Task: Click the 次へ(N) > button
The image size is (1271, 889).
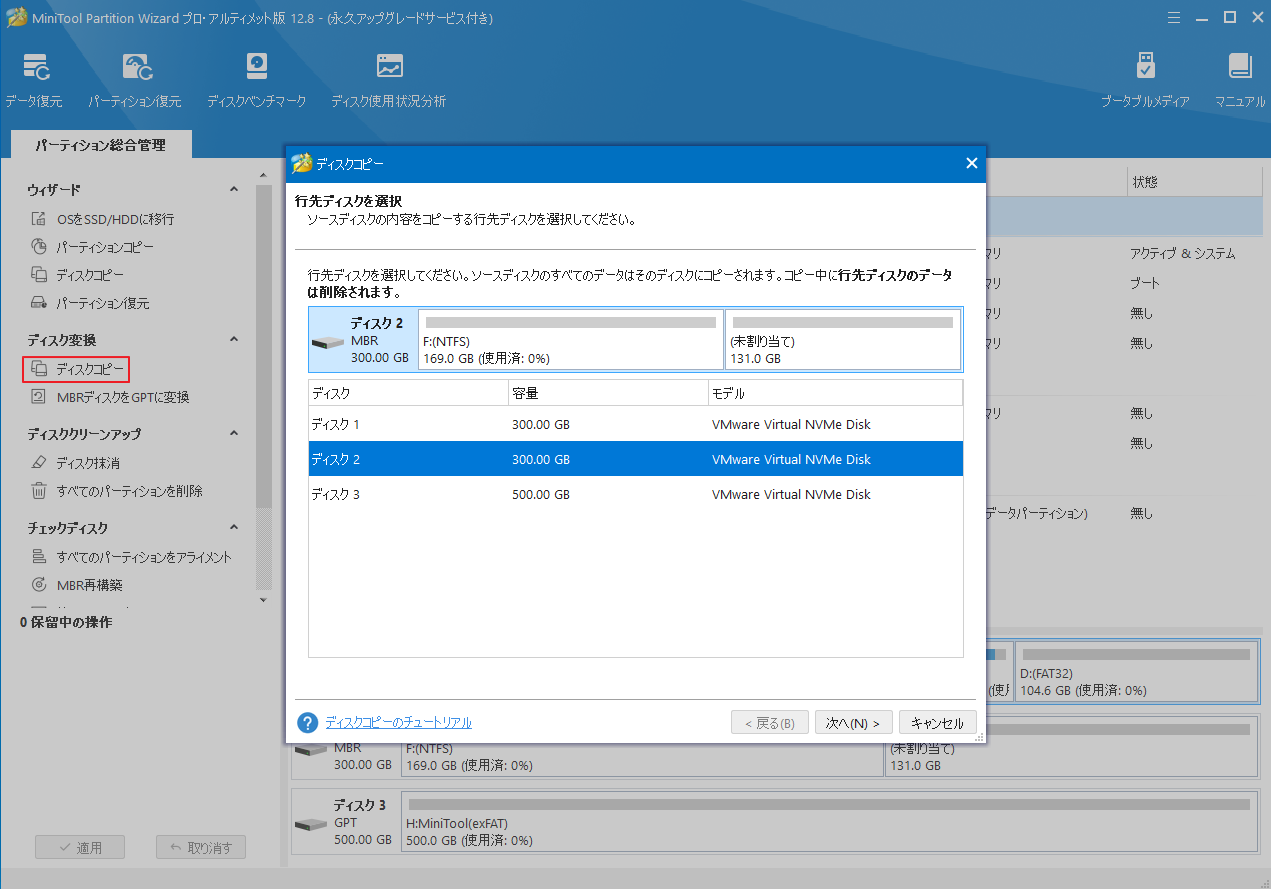Action: (853, 723)
